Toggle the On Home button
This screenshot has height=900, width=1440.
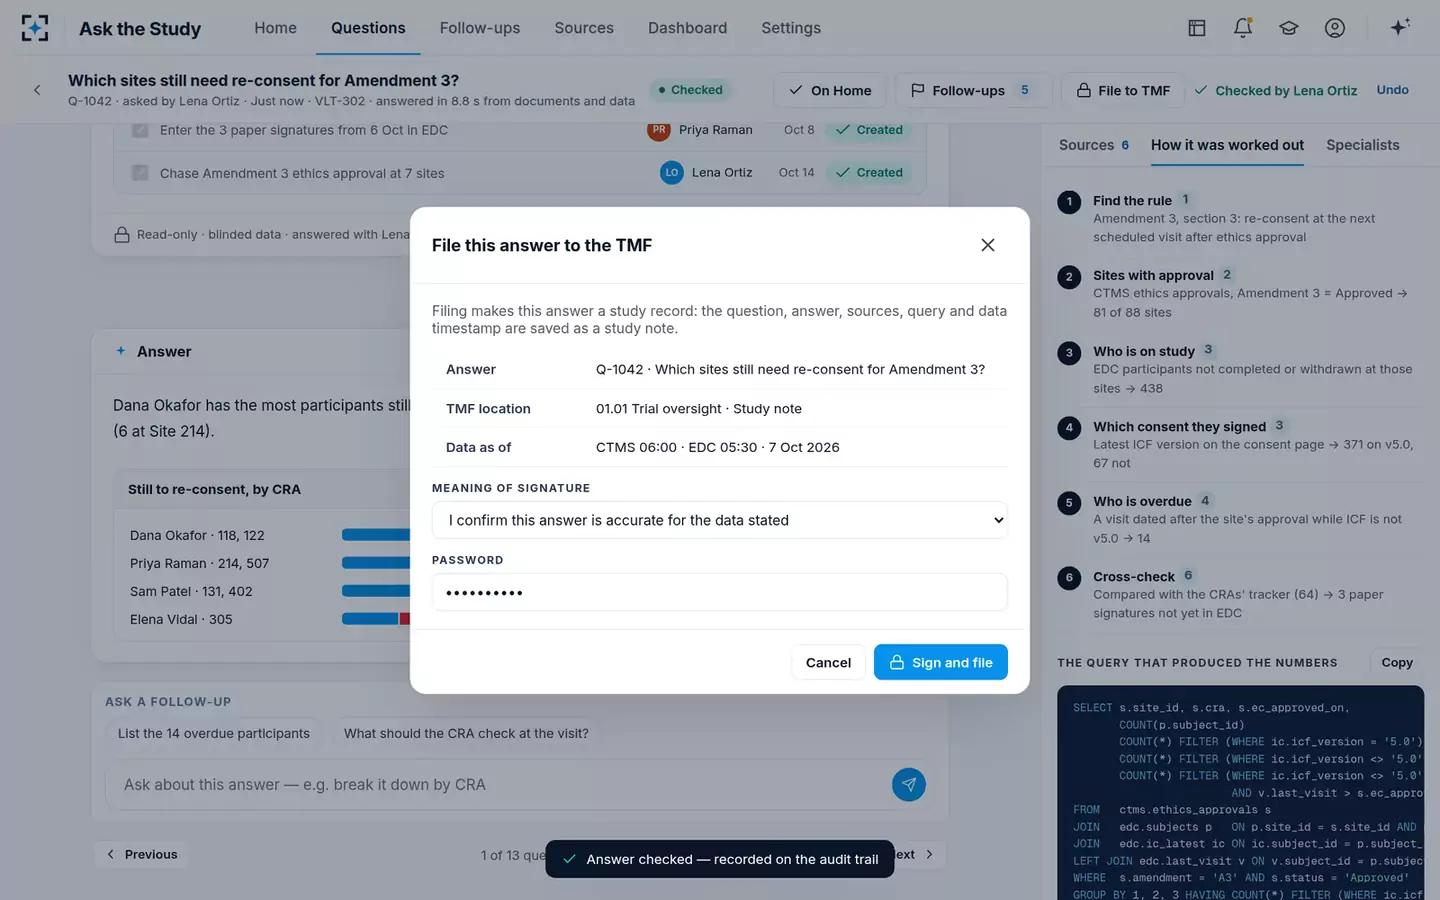[x=829, y=90]
